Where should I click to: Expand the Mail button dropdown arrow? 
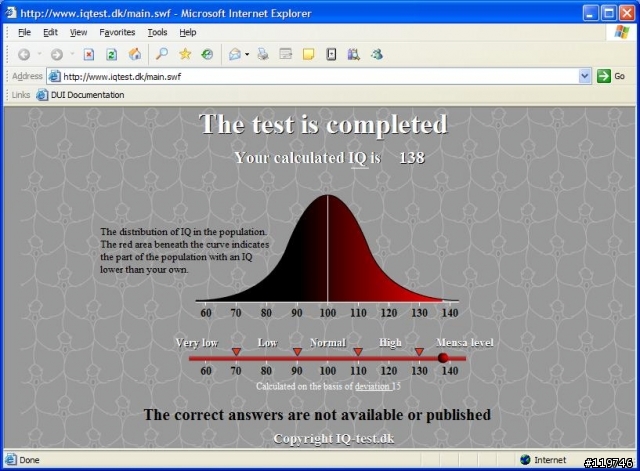point(247,54)
